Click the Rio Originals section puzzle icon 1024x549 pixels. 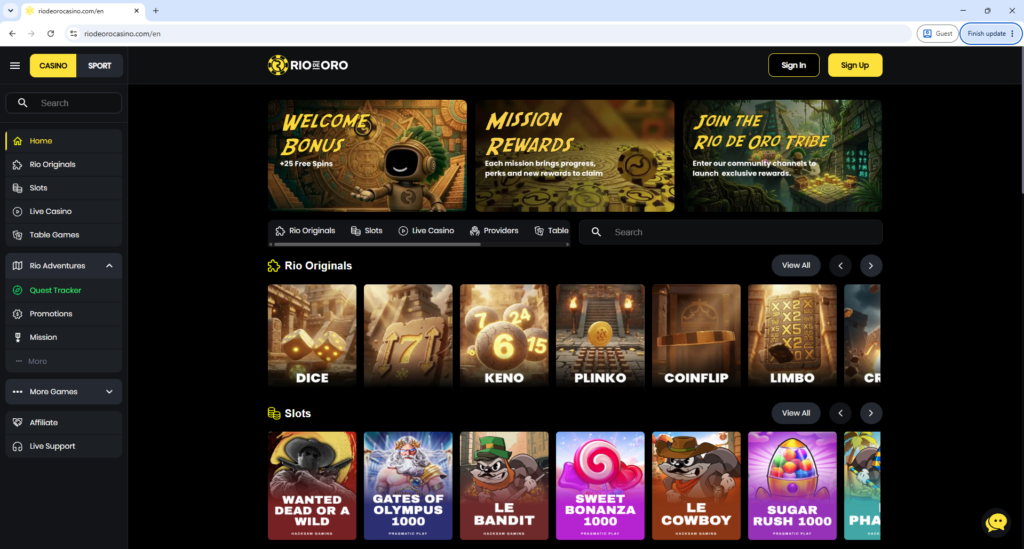click(274, 266)
